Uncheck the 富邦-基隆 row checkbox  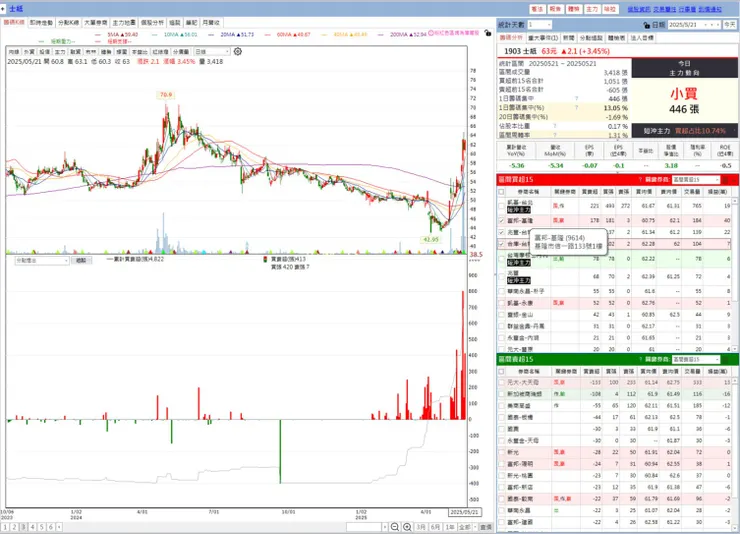(501, 220)
